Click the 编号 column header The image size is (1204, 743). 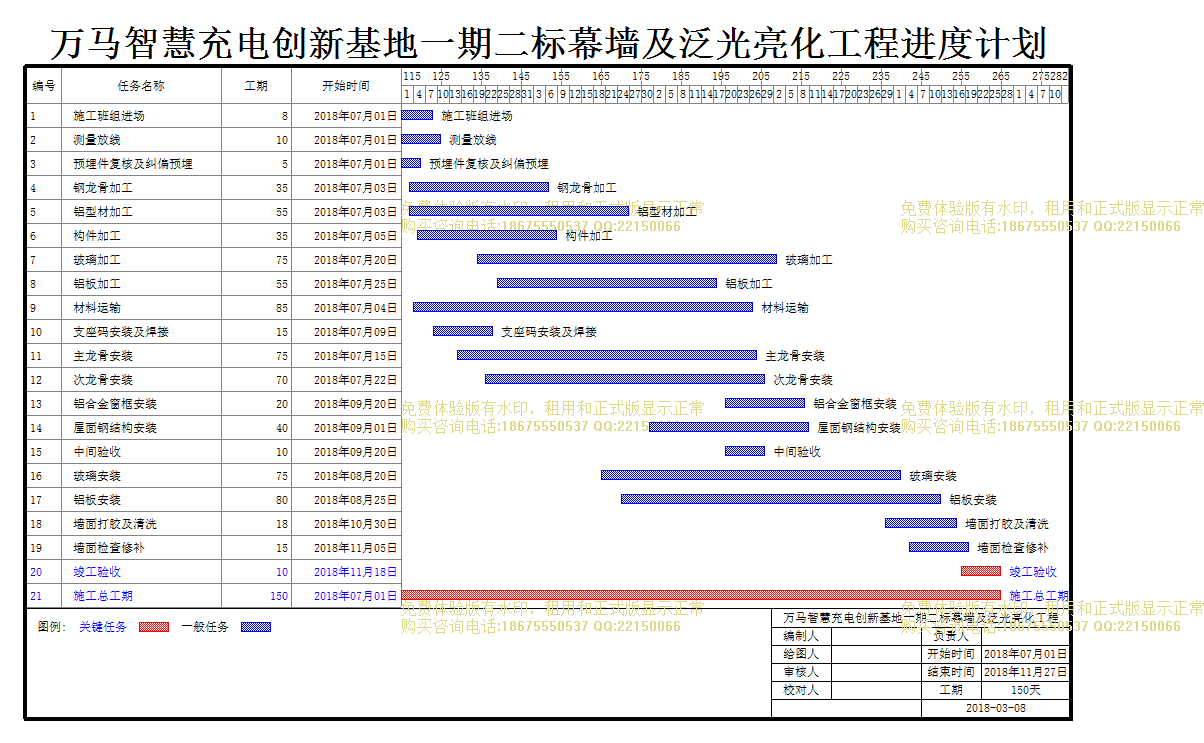click(x=44, y=86)
